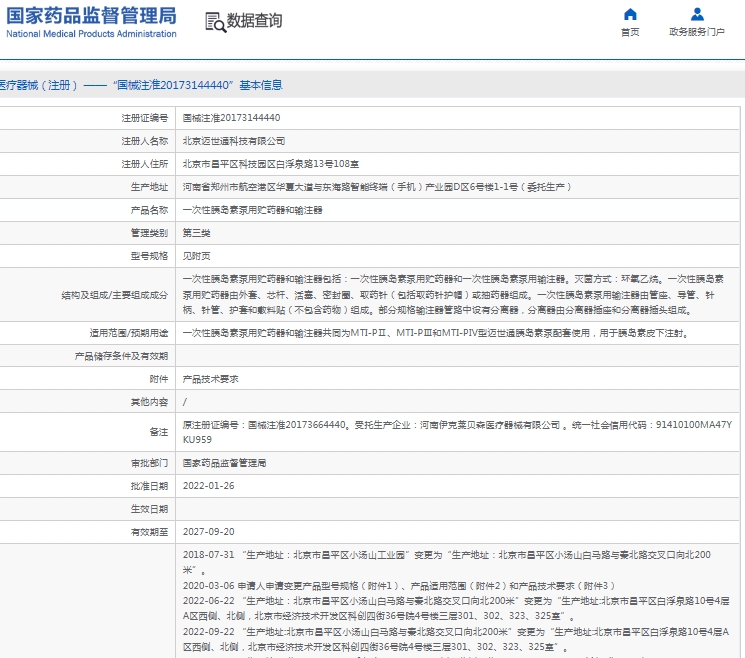
Task: Click address 北京市昌平区科技园区白浮泉路13号108室
Action: click(x=271, y=164)
